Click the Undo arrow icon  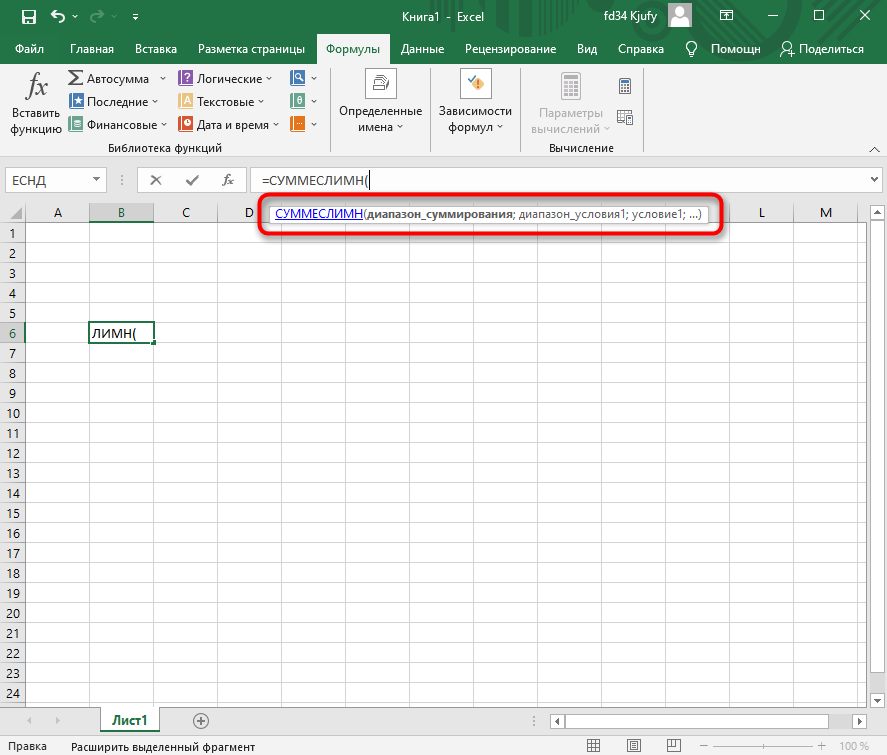point(59,17)
